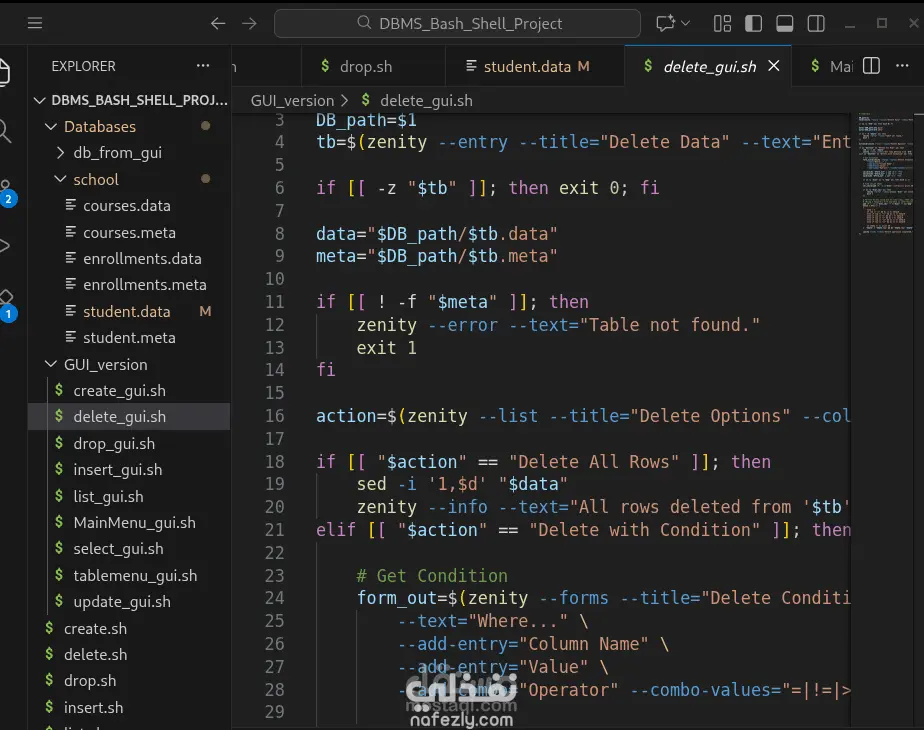This screenshot has height=730, width=924.
Task: Switch to the drop.sh tab
Action: click(x=366, y=67)
